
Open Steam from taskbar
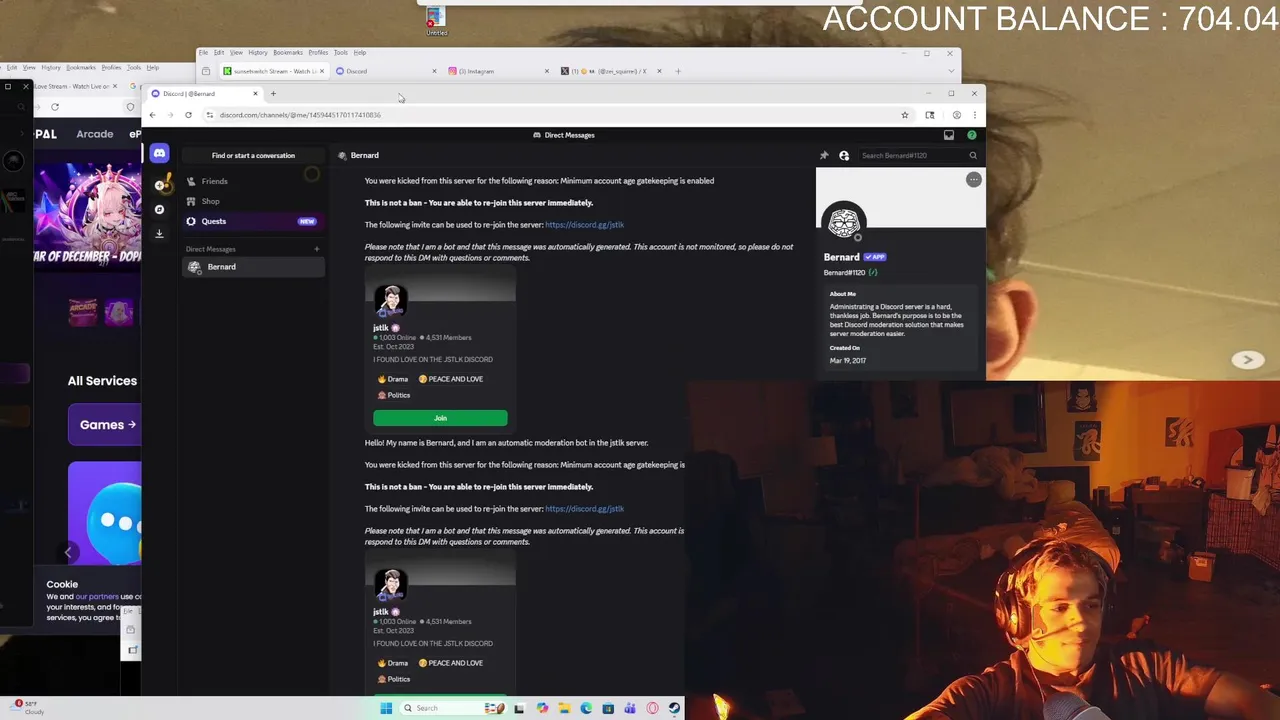coord(674,708)
